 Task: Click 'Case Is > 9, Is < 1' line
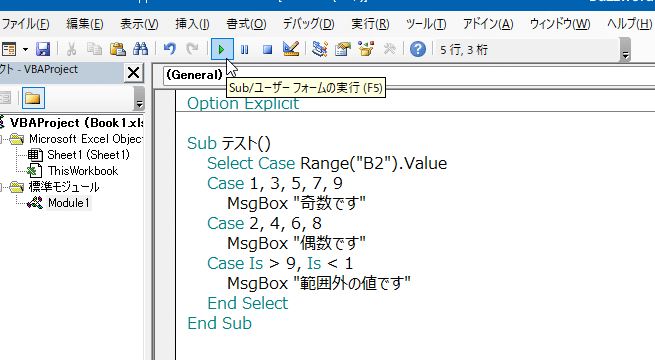(x=280, y=264)
